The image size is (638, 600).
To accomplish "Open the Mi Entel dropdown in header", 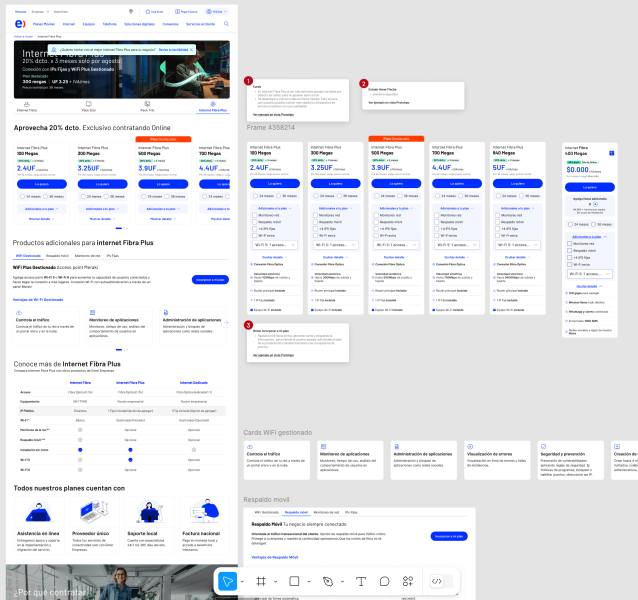I will [x=216, y=12].
